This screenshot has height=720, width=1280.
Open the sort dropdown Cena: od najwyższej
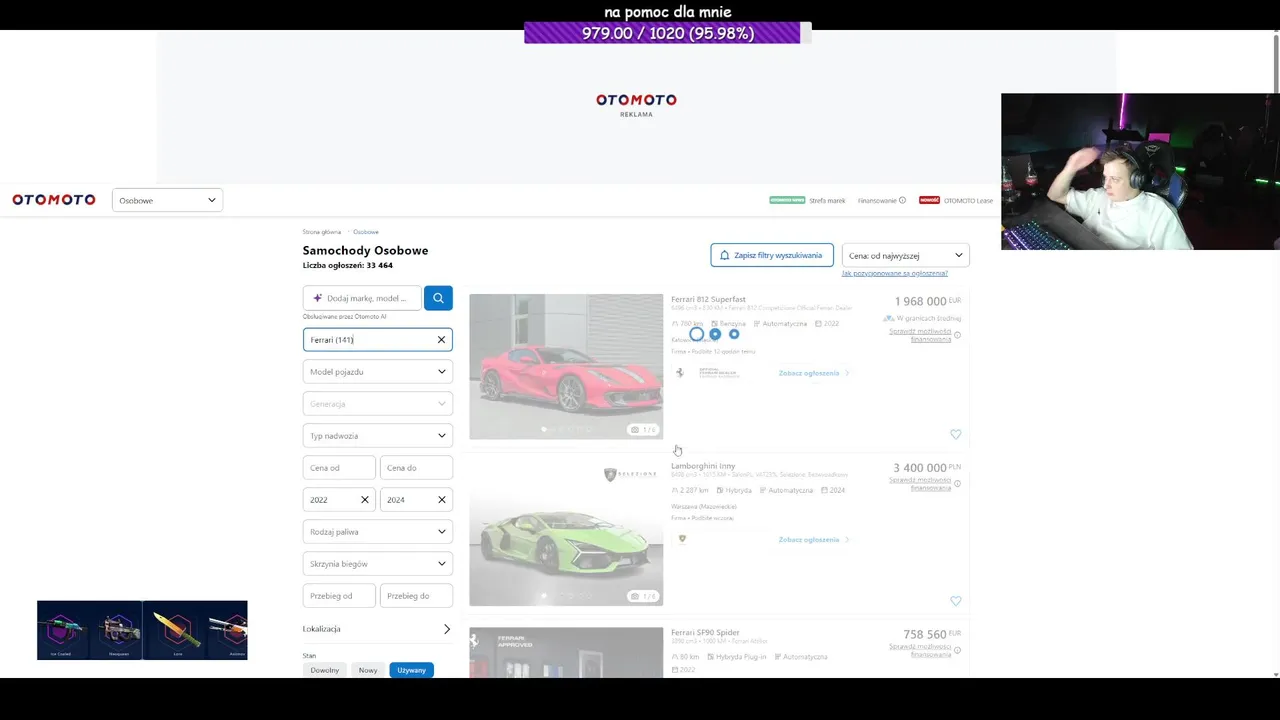click(x=906, y=255)
